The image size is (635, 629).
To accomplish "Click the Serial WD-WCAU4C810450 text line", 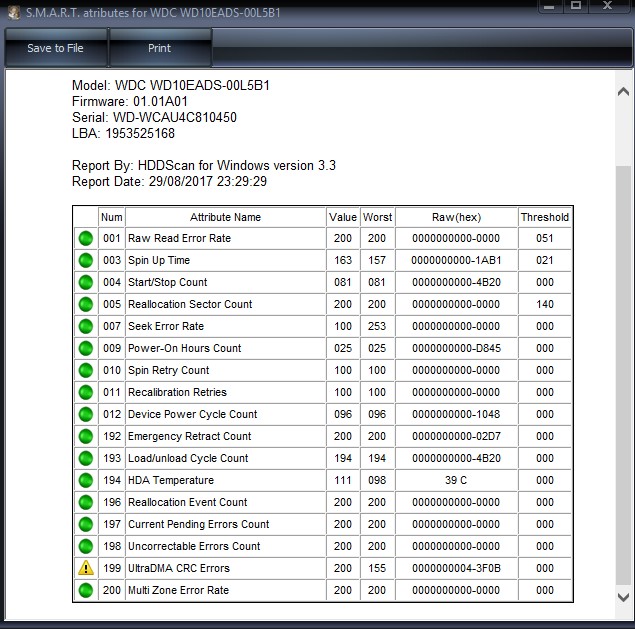I will point(154,117).
